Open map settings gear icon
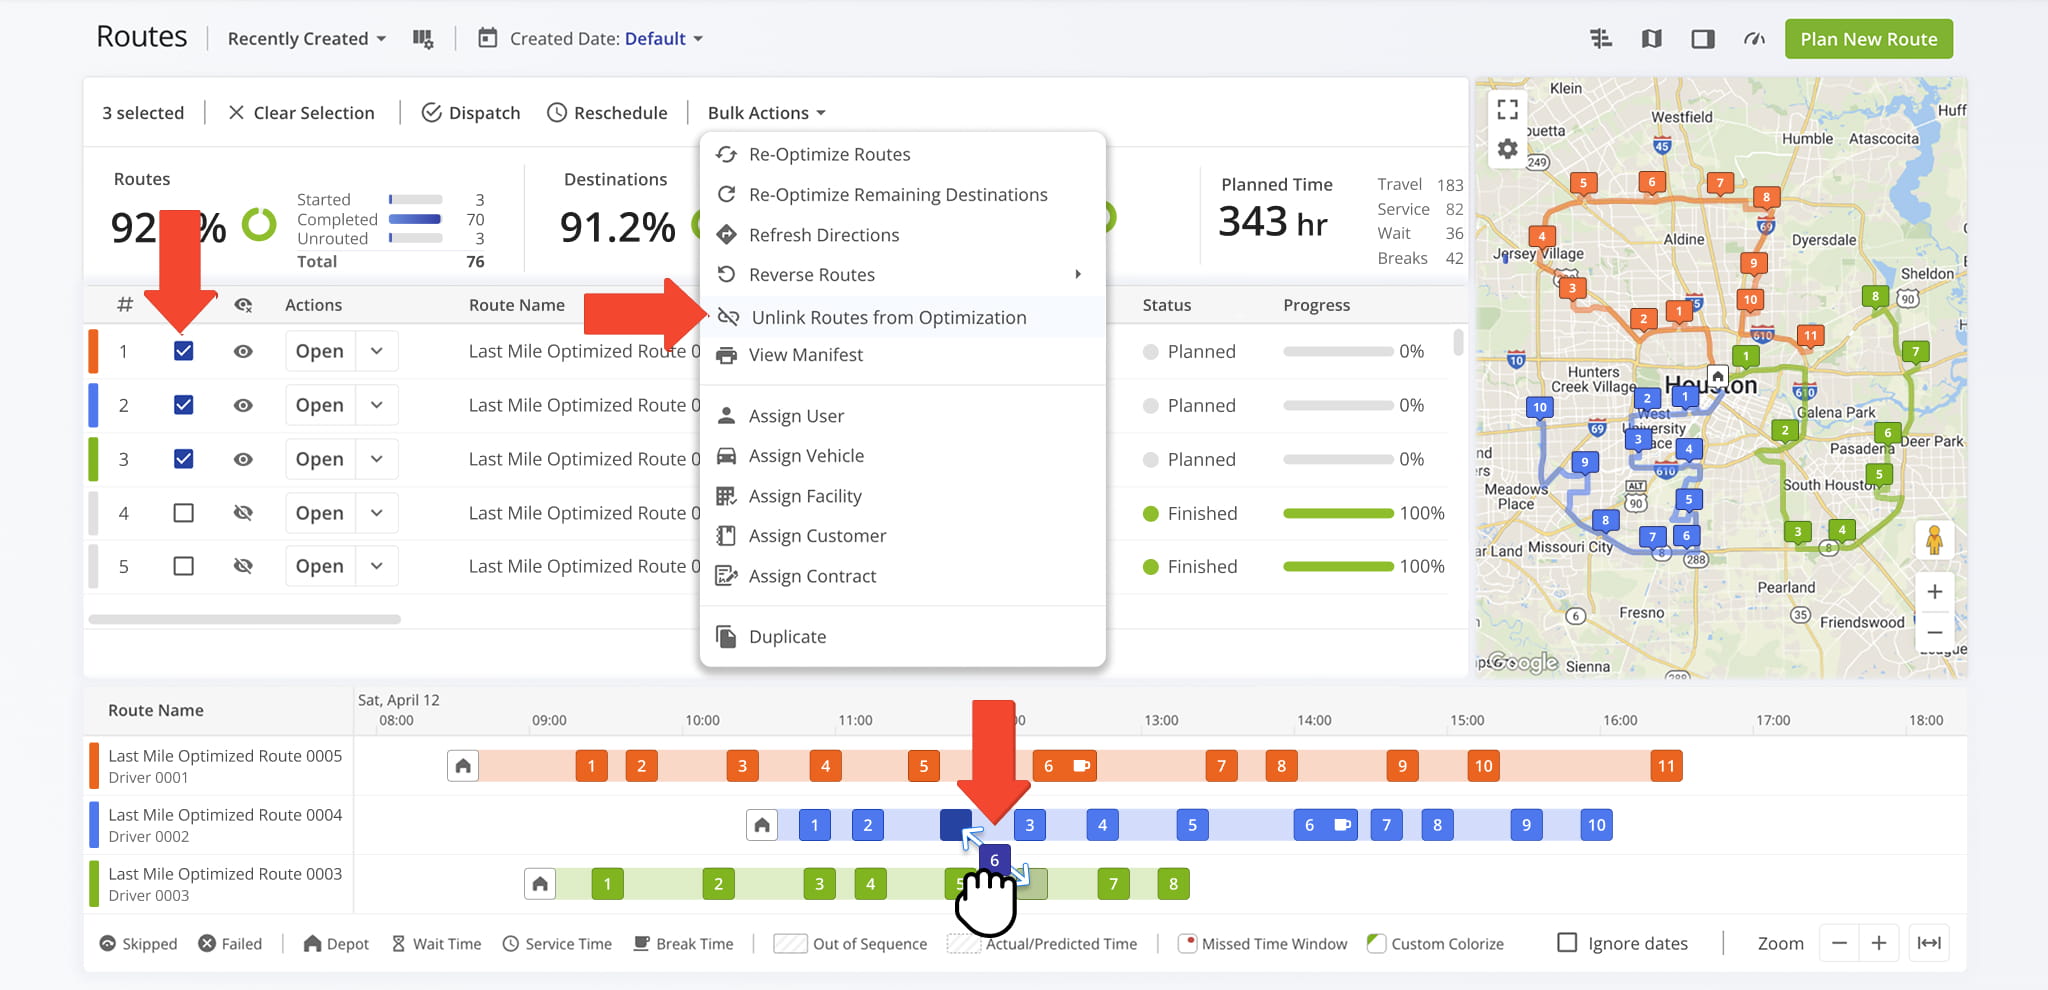Image resolution: width=2048 pixels, height=990 pixels. (x=1508, y=150)
